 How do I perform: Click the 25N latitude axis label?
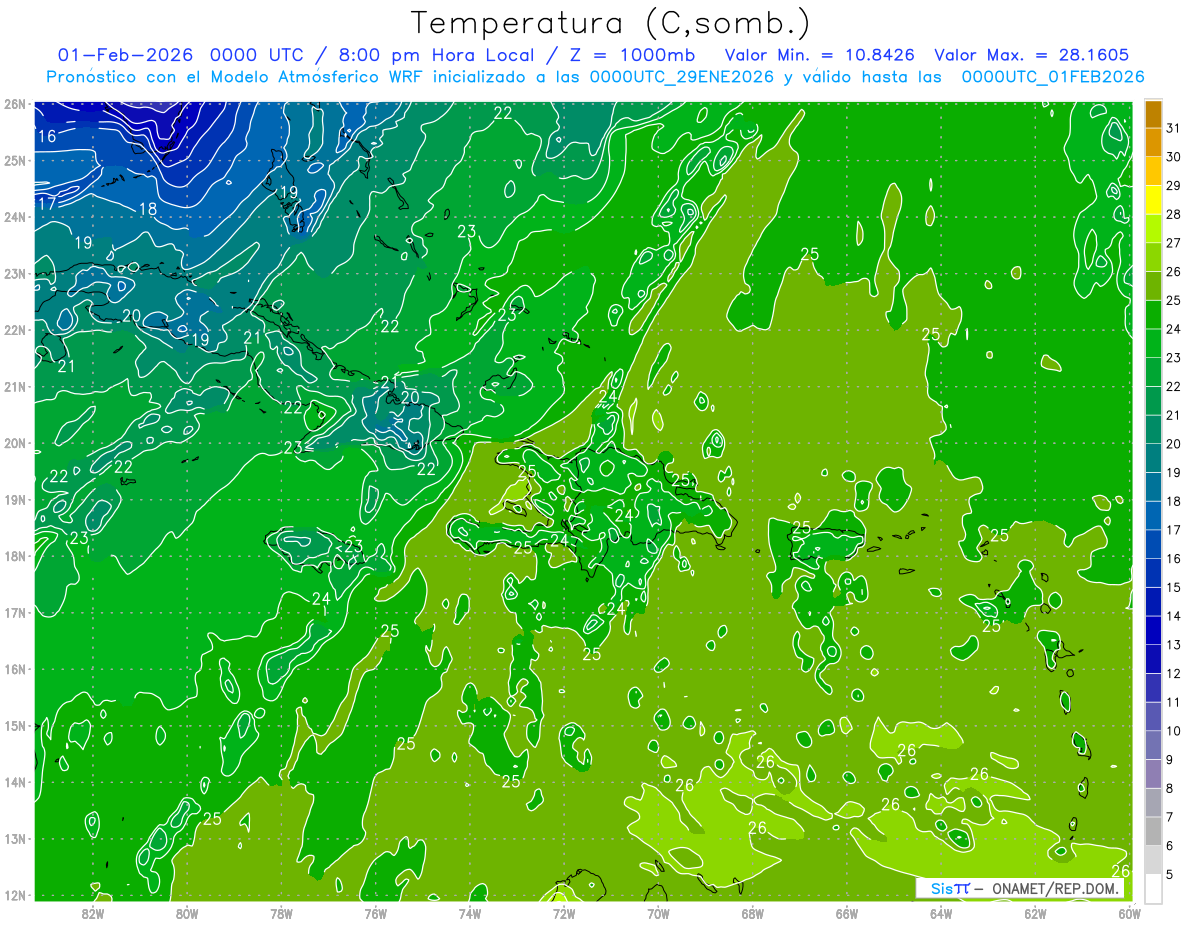pos(15,161)
